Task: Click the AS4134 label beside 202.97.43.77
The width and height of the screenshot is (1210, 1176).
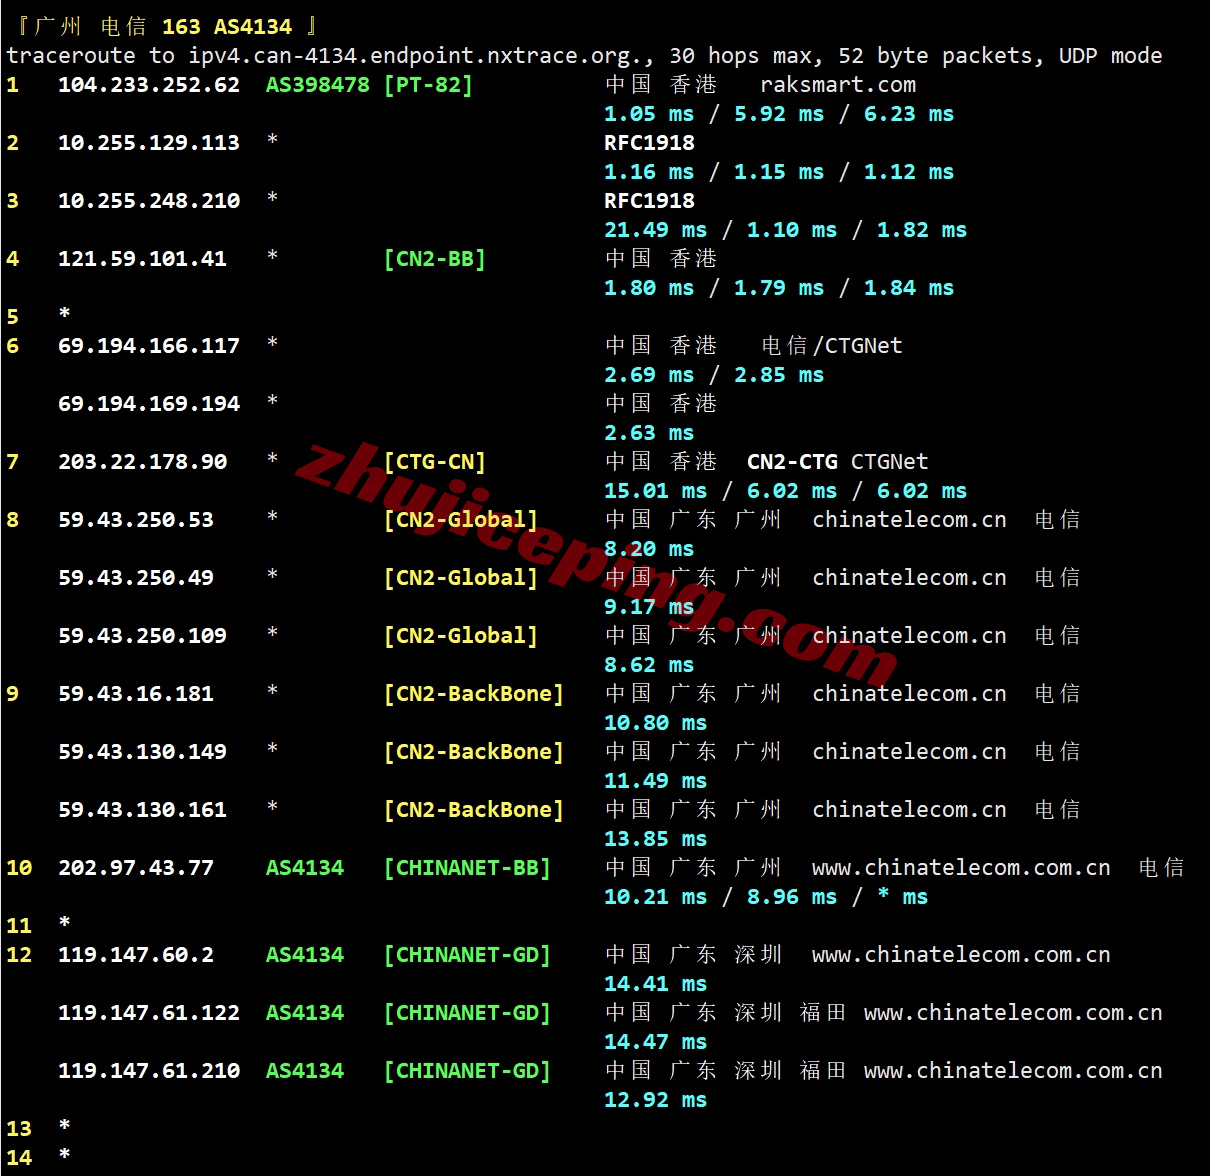Action: click(x=304, y=868)
